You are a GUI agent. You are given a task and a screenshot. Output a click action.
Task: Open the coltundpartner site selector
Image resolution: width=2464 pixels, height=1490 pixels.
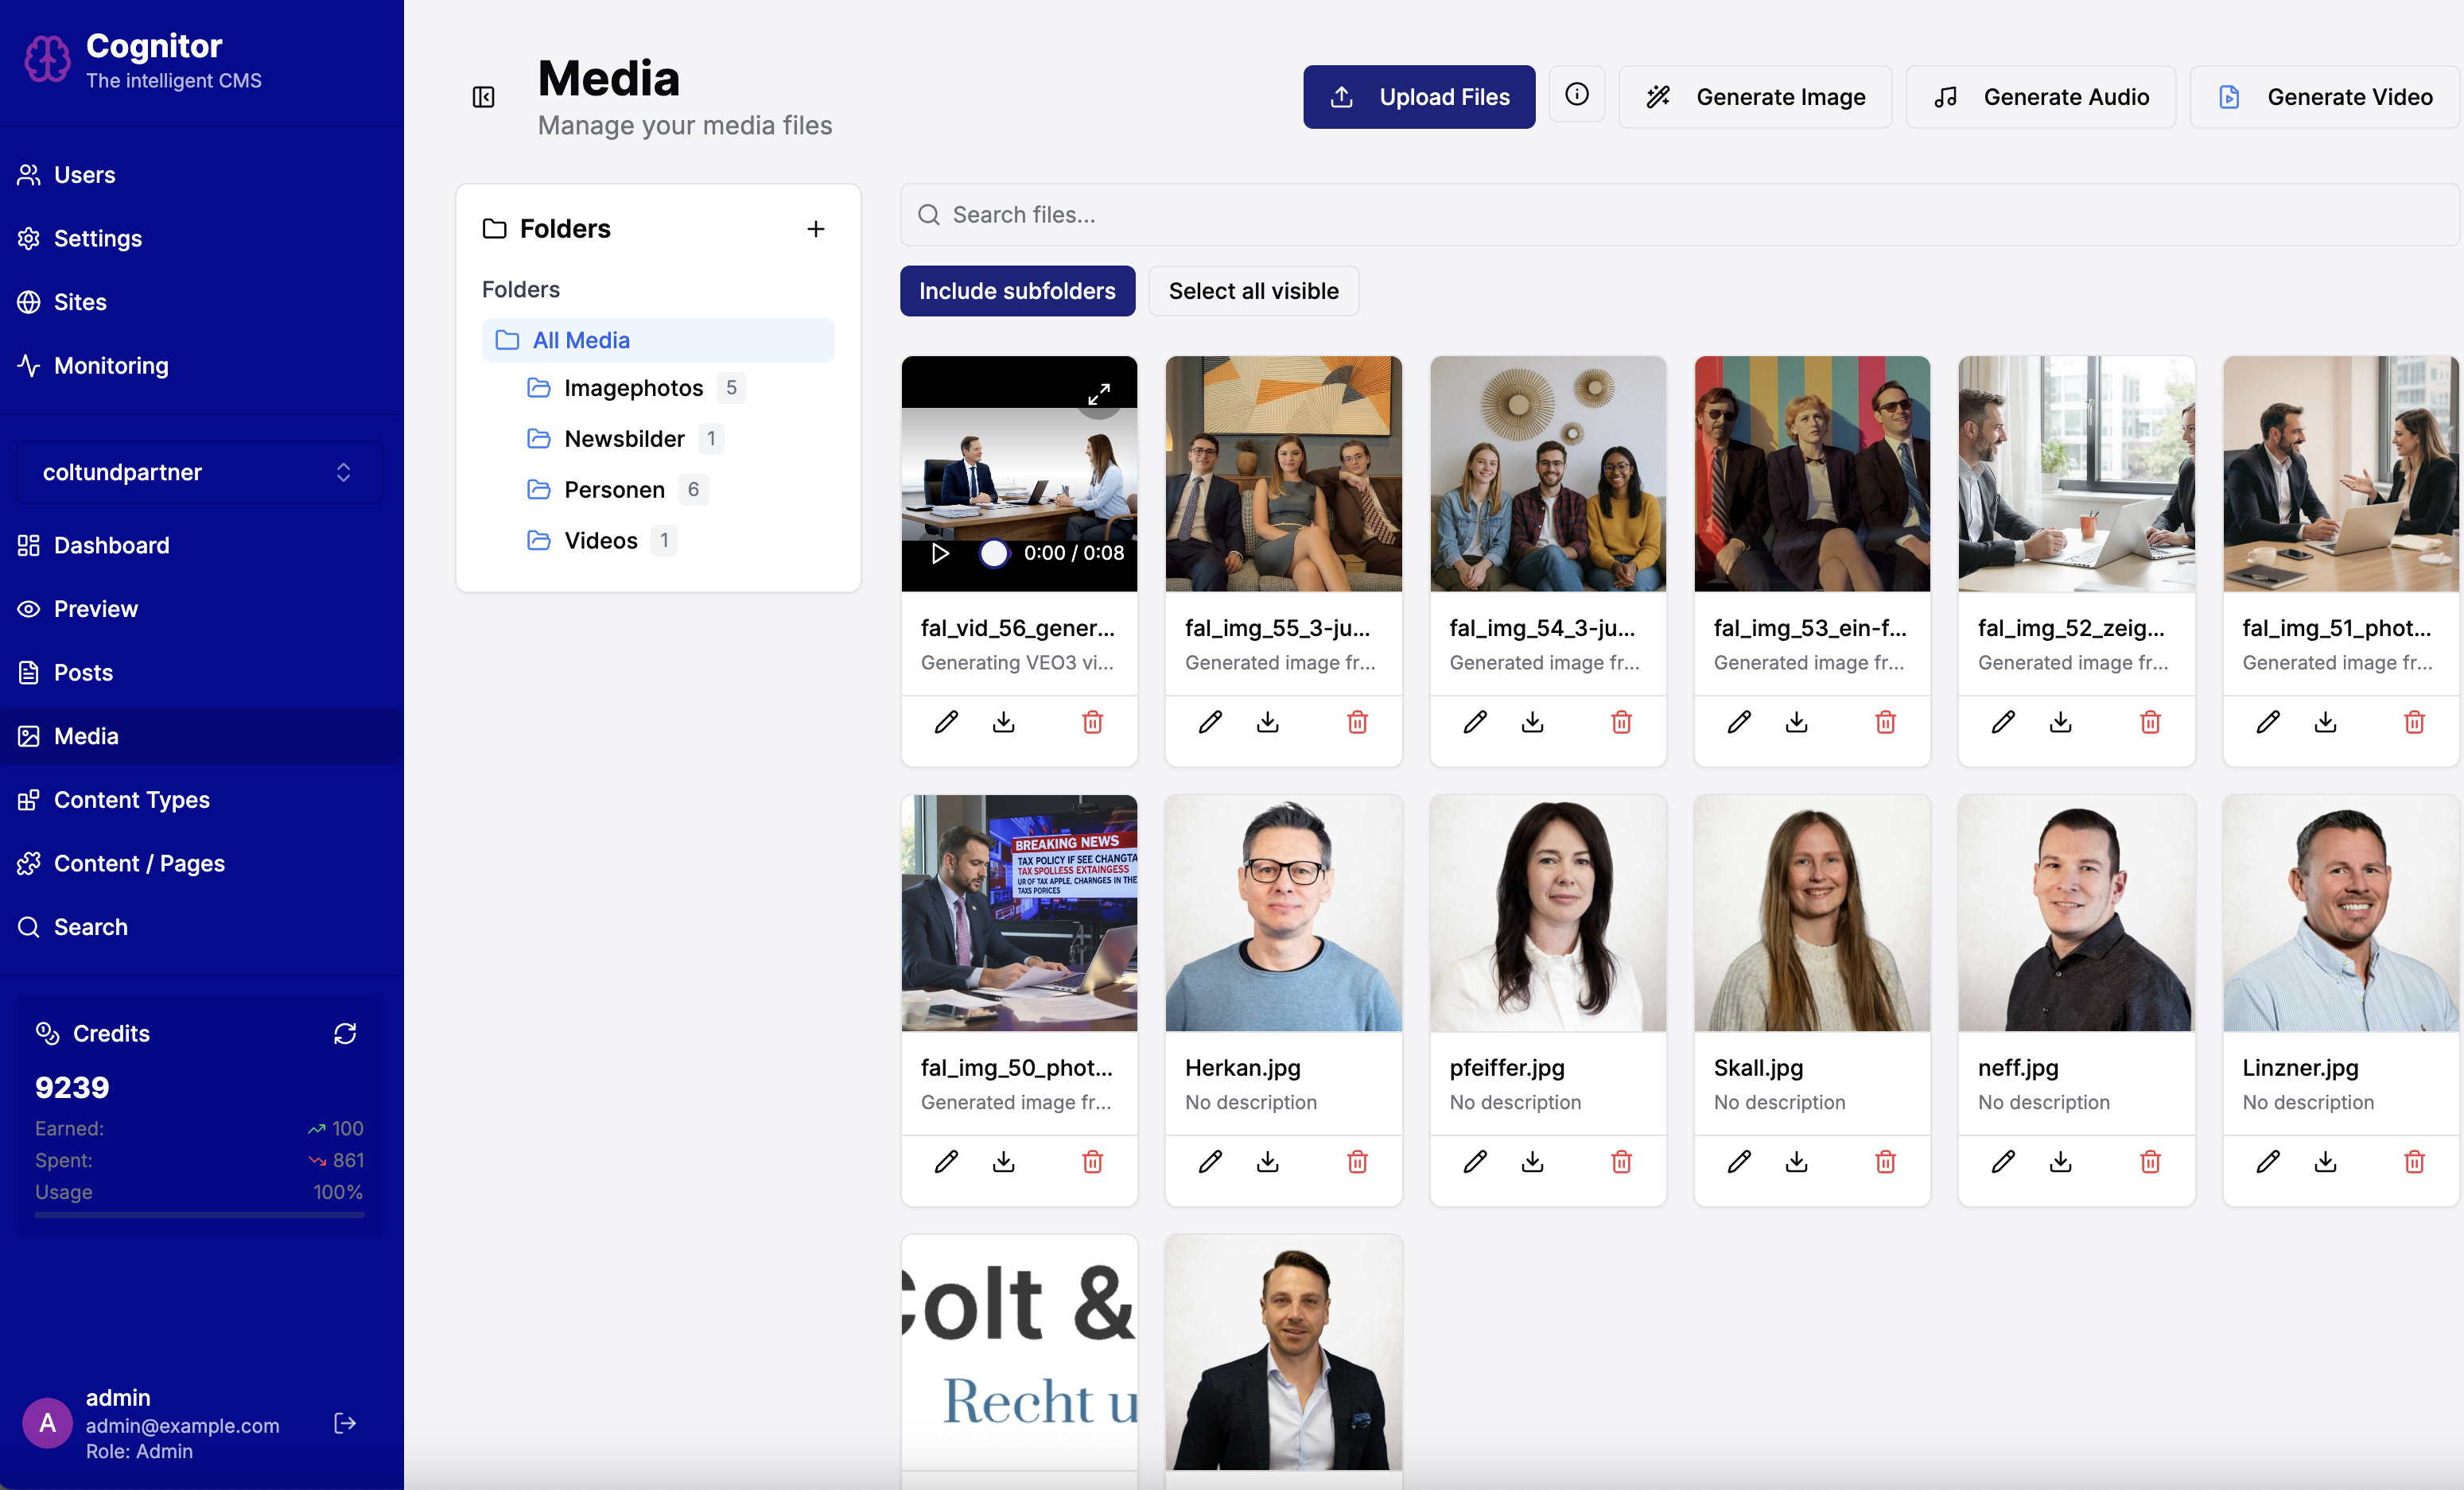click(198, 472)
